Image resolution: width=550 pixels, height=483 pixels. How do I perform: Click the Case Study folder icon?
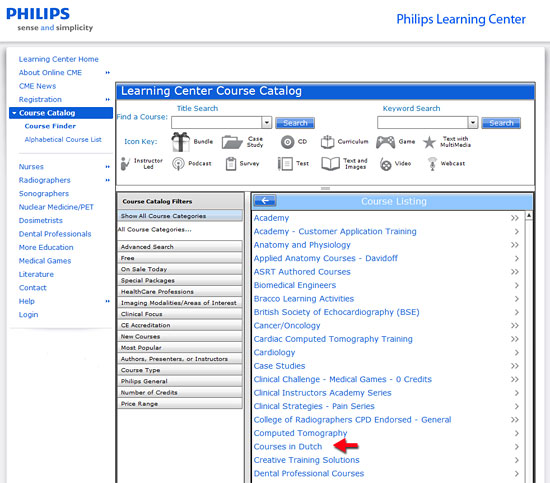pos(232,142)
